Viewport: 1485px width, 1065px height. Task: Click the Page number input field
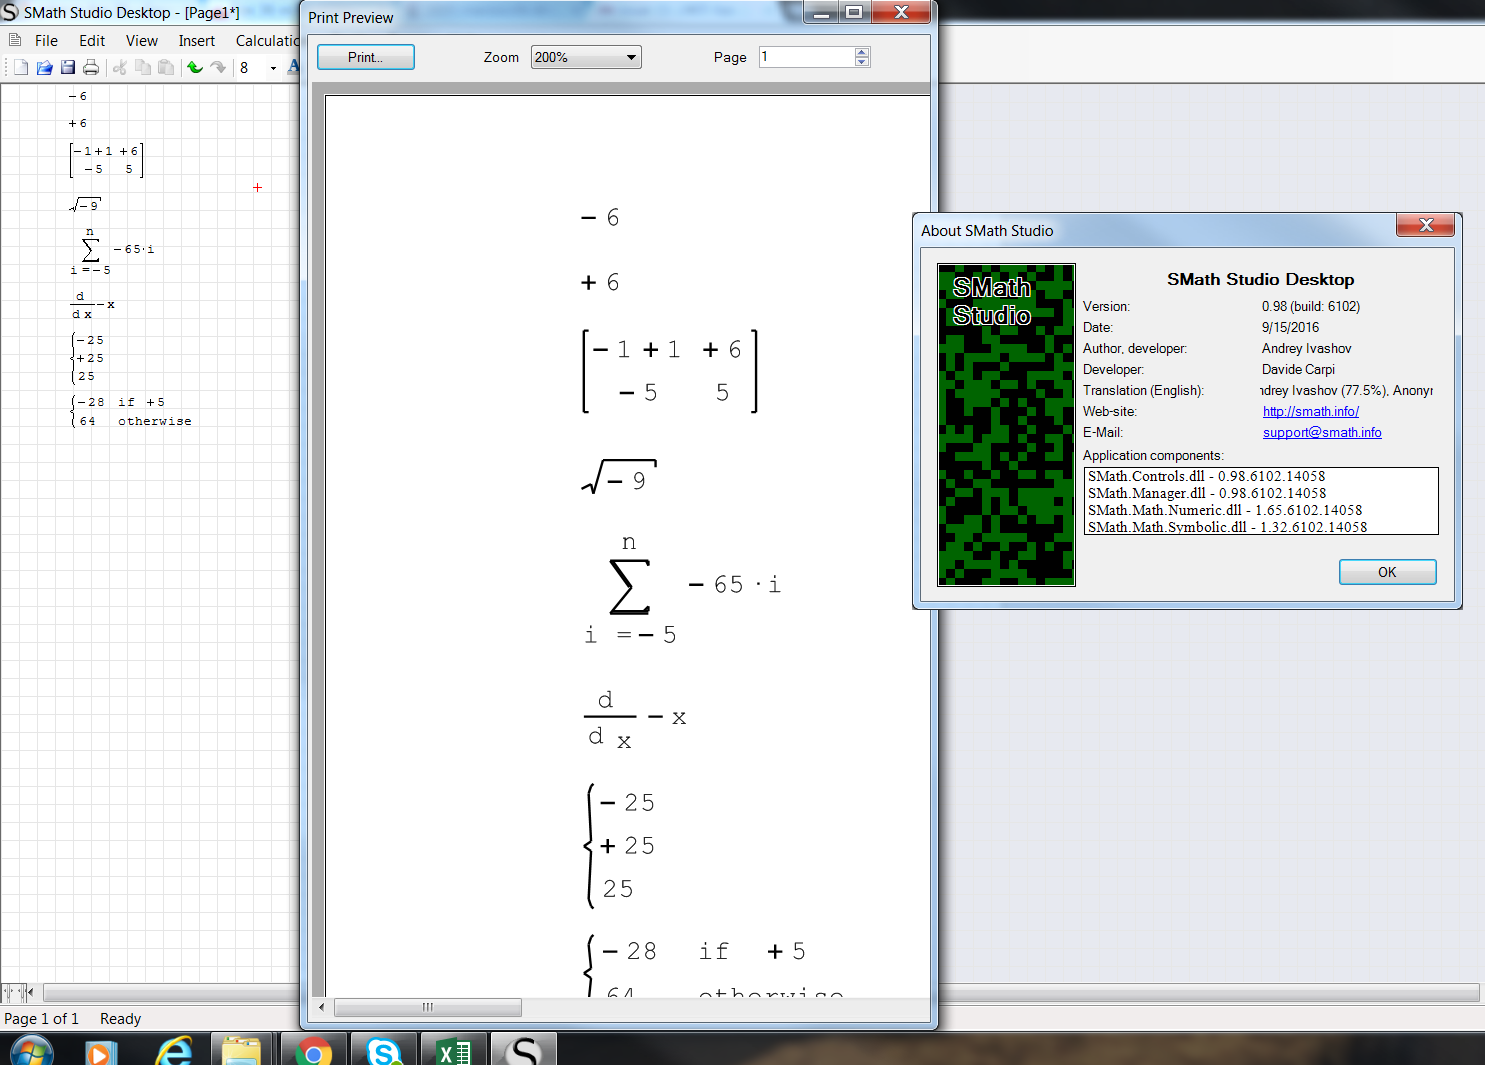point(806,57)
